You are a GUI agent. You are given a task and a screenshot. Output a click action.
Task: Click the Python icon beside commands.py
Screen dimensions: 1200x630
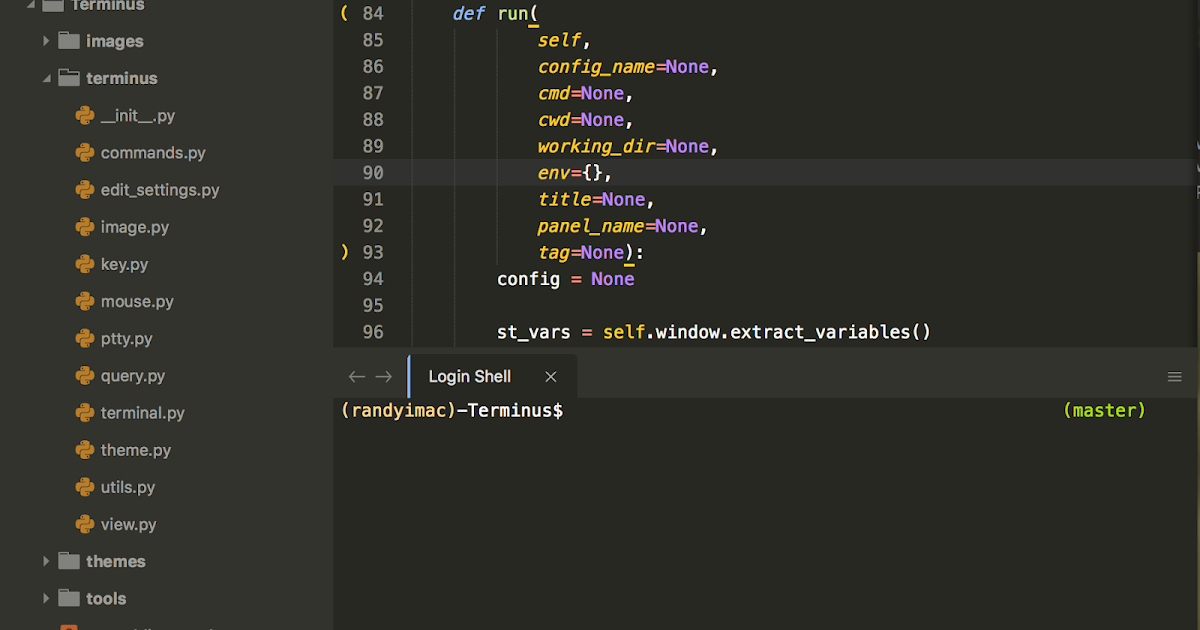[85, 153]
